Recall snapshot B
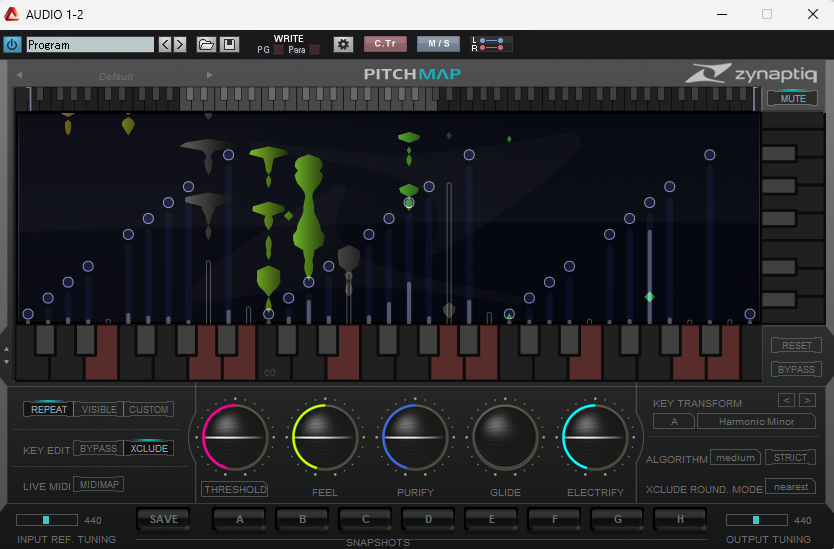The image size is (834, 549). [302, 519]
